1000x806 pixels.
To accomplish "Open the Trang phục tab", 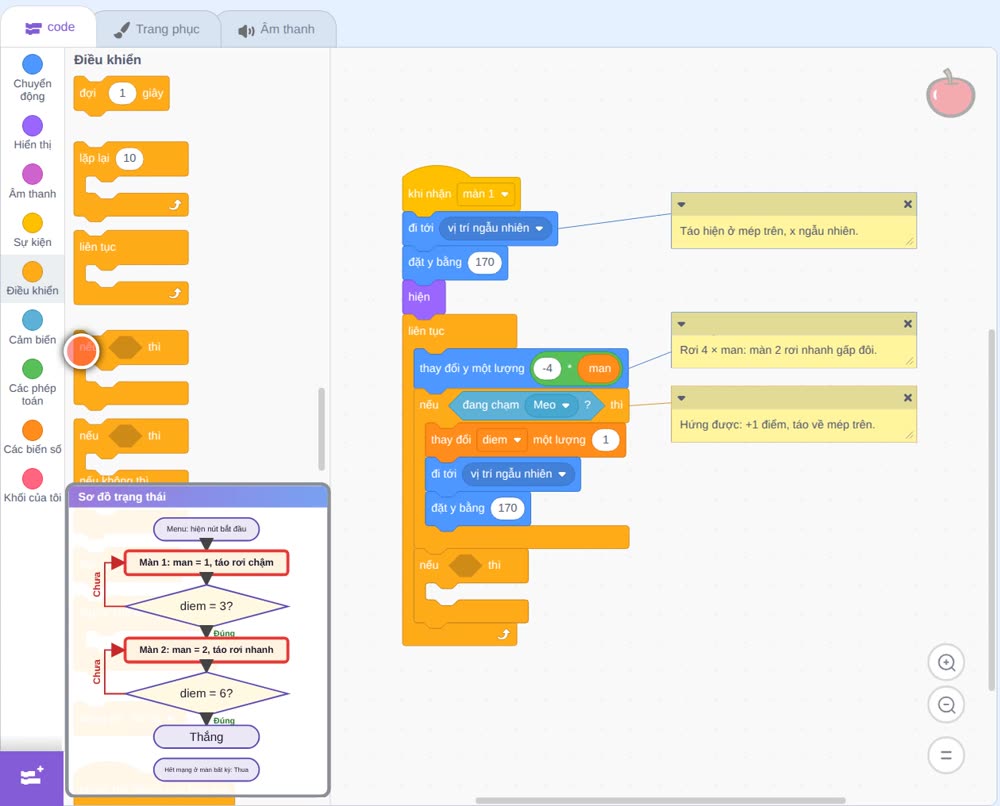I will [157, 29].
